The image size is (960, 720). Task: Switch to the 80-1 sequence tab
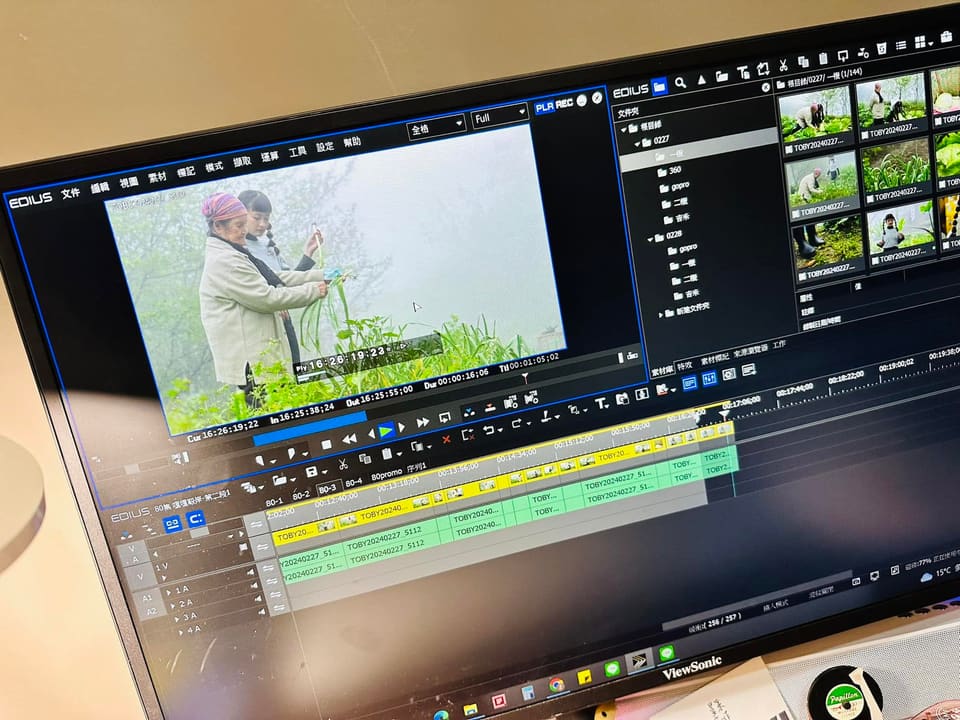[x=274, y=501]
